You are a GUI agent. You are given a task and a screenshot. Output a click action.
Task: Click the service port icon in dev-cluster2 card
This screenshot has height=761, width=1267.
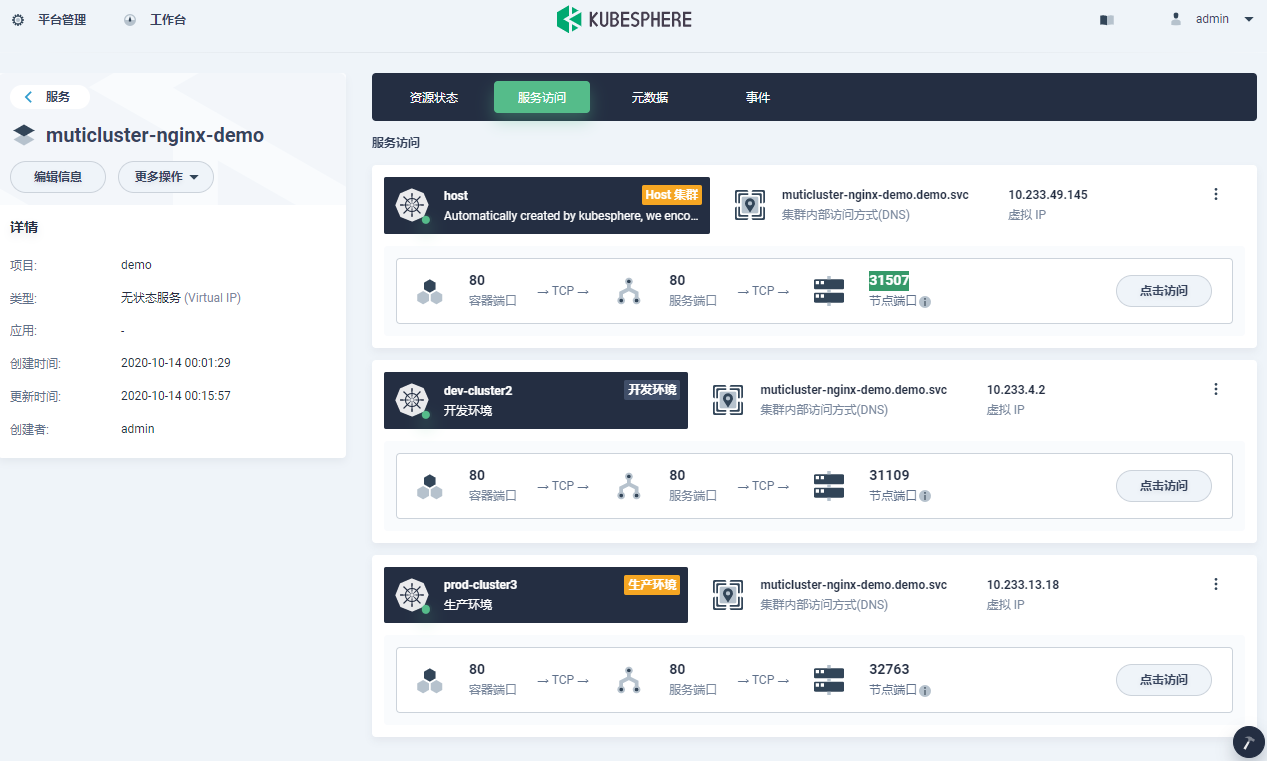(x=629, y=486)
